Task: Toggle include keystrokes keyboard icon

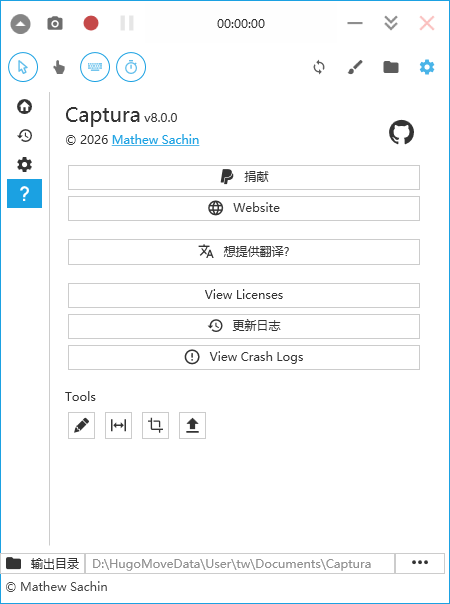Action: click(95, 67)
